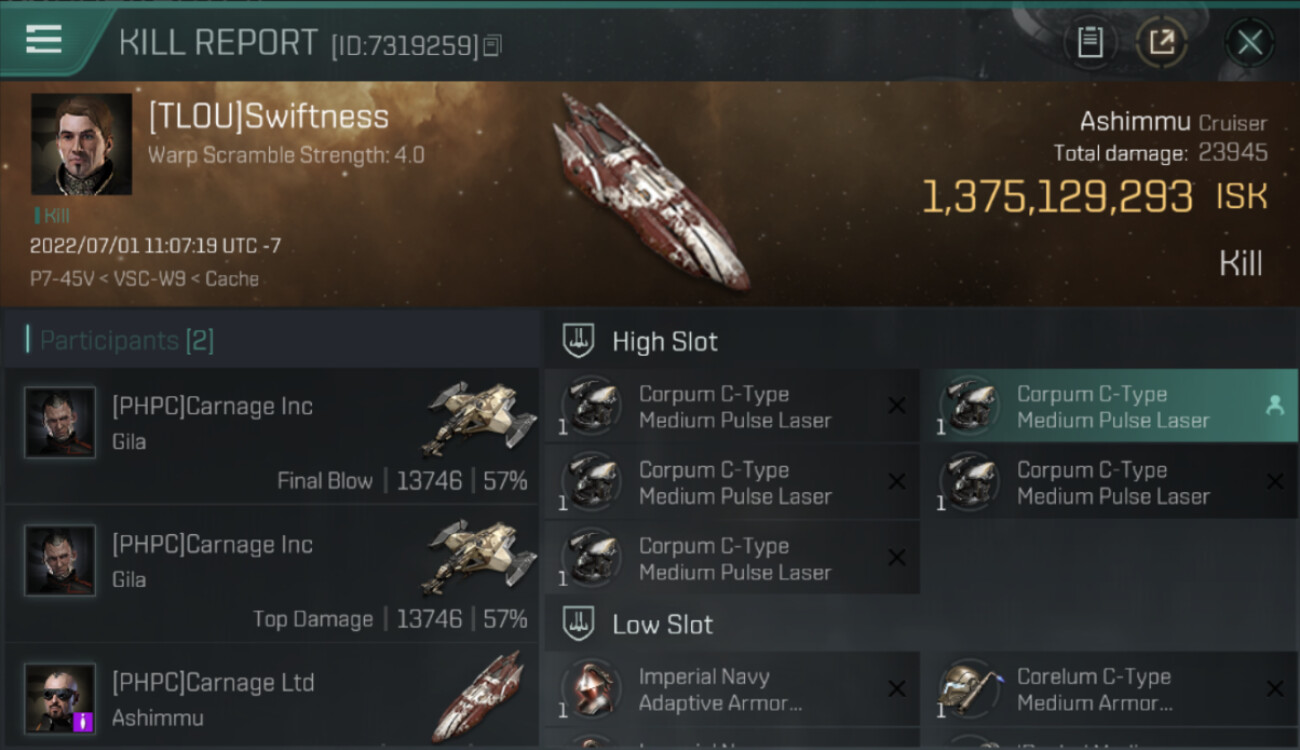Select the Top Damage Gila participant
Viewport: 1300px width, 750px height.
pos(270,574)
